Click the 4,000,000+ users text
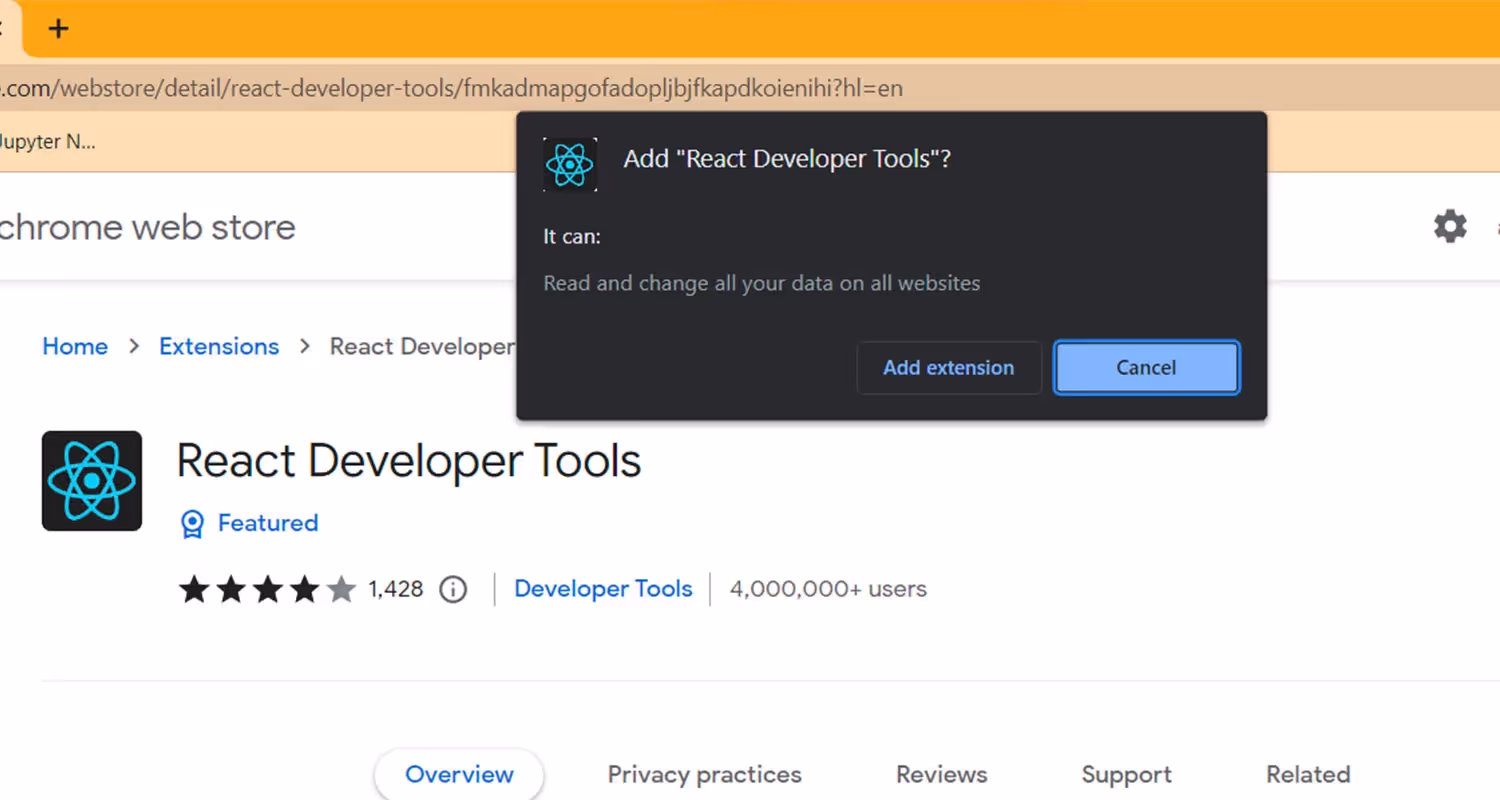 pyautogui.click(x=828, y=589)
